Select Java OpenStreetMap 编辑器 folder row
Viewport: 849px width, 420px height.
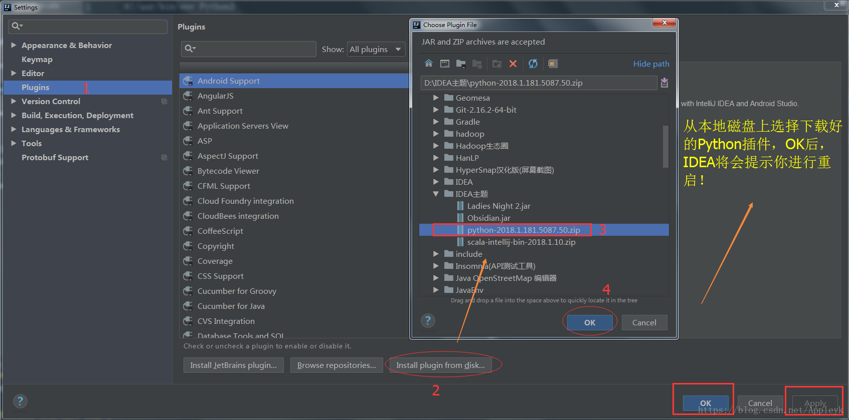click(544, 278)
